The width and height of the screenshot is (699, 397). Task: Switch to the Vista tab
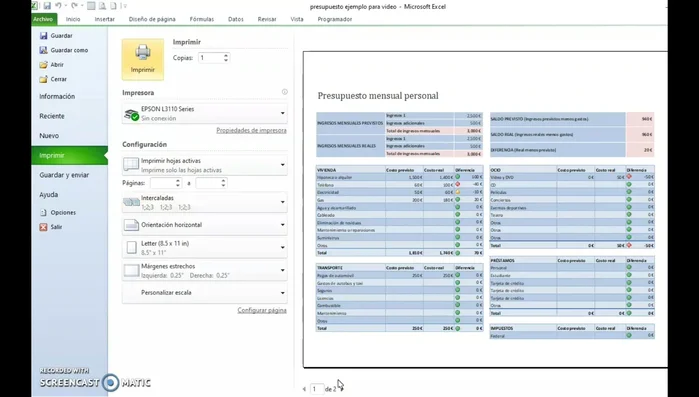(297, 19)
